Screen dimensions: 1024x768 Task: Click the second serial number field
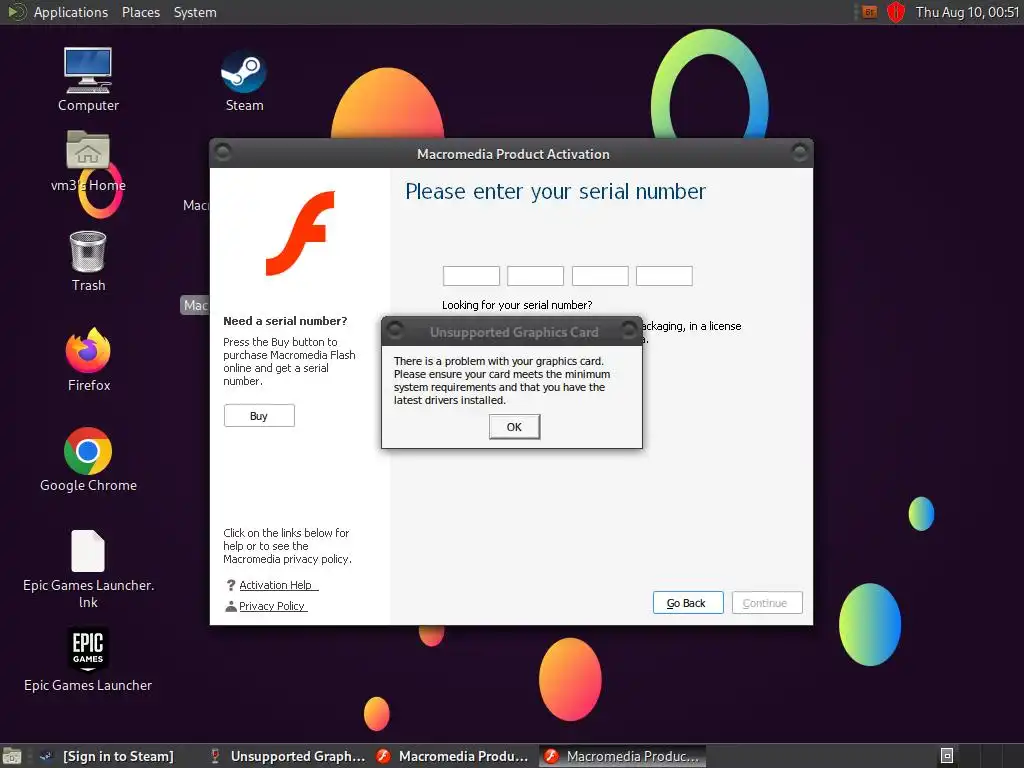click(x=535, y=276)
